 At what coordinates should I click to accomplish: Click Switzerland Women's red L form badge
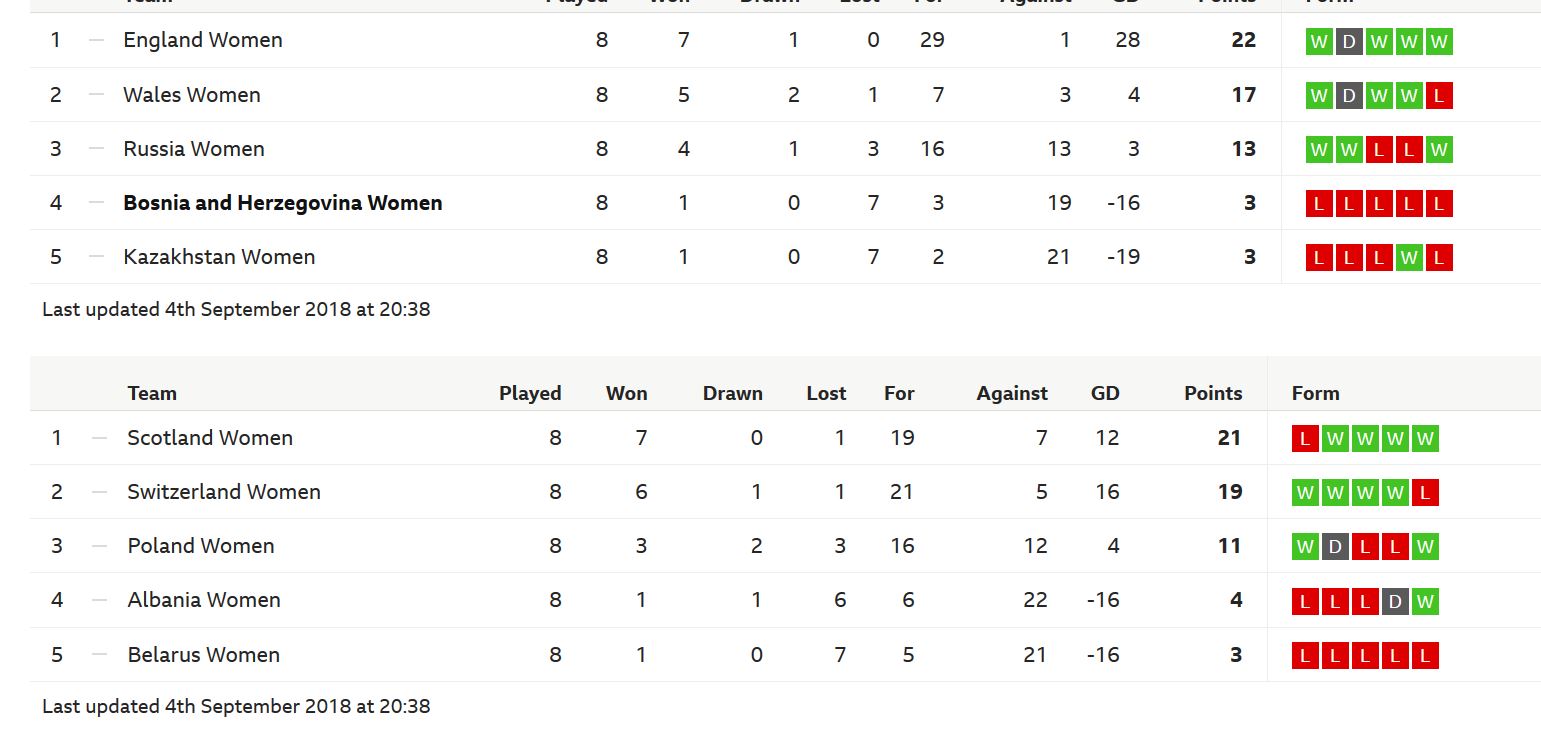pos(1425,493)
